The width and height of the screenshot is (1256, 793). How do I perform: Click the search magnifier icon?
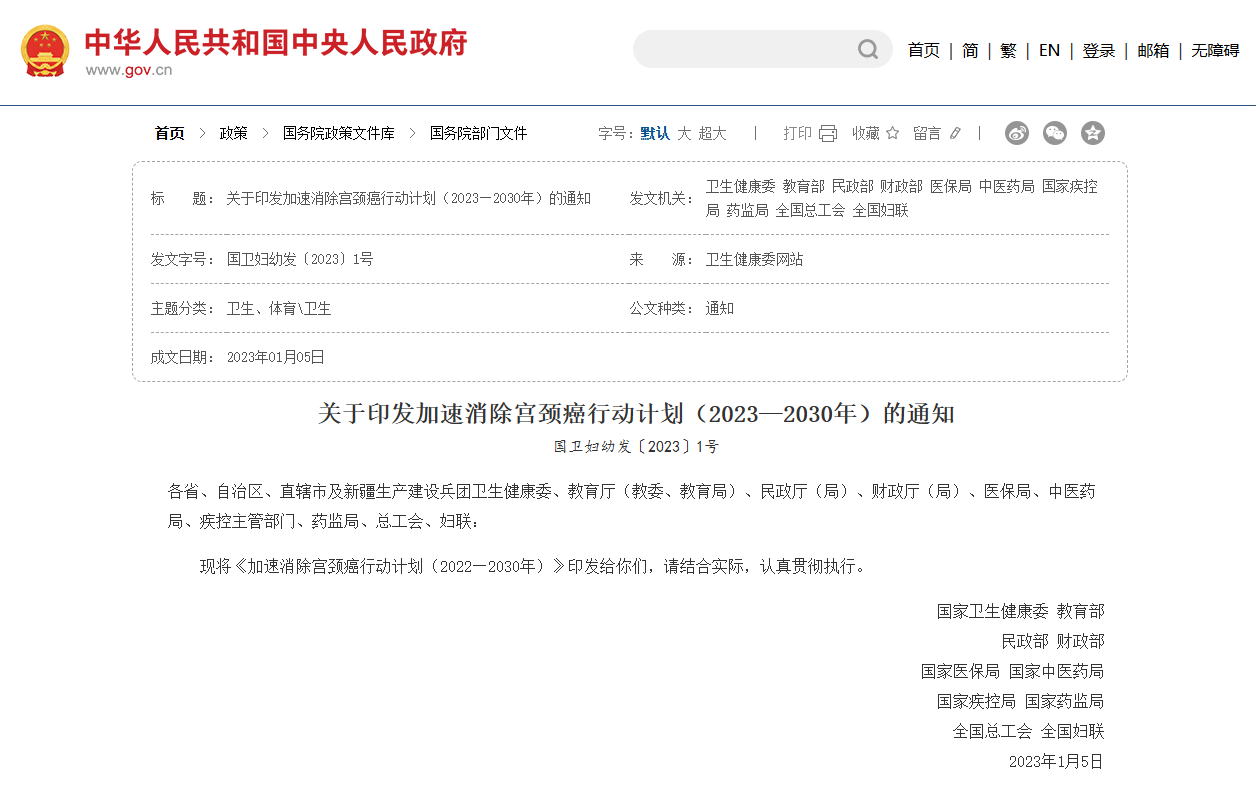(867, 49)
